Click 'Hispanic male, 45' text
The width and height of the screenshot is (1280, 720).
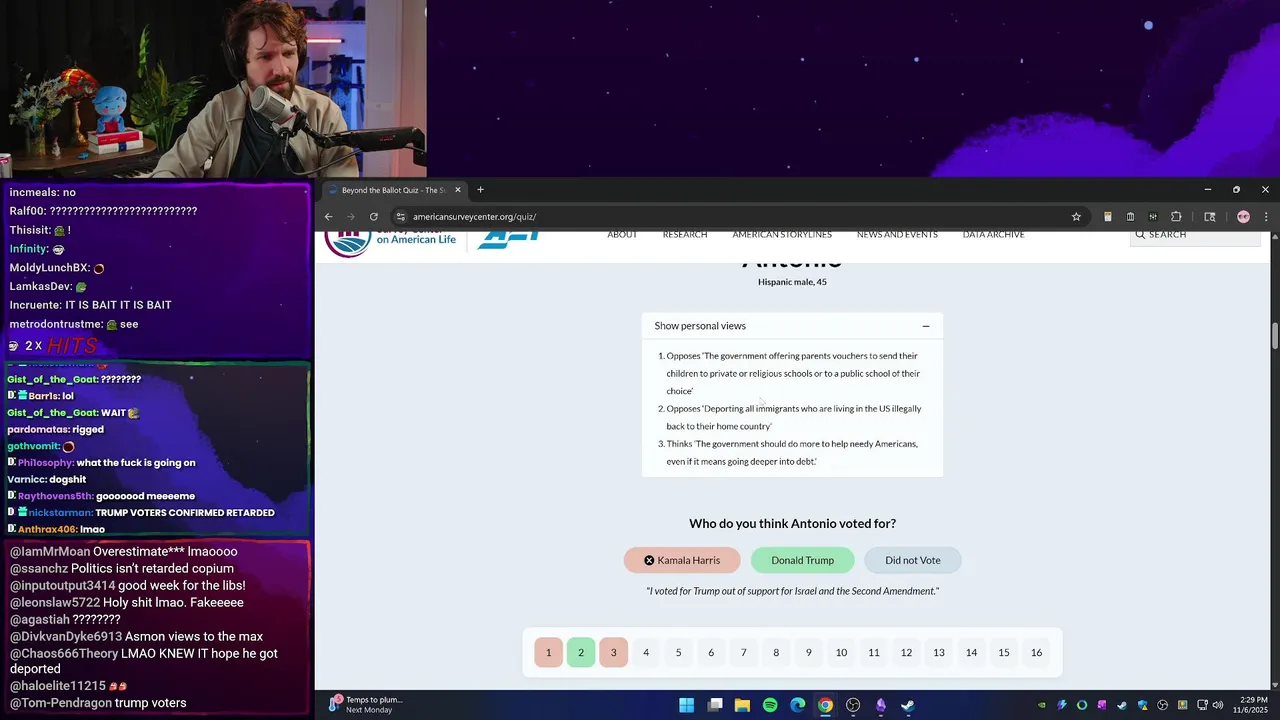(x=792, y=282)
